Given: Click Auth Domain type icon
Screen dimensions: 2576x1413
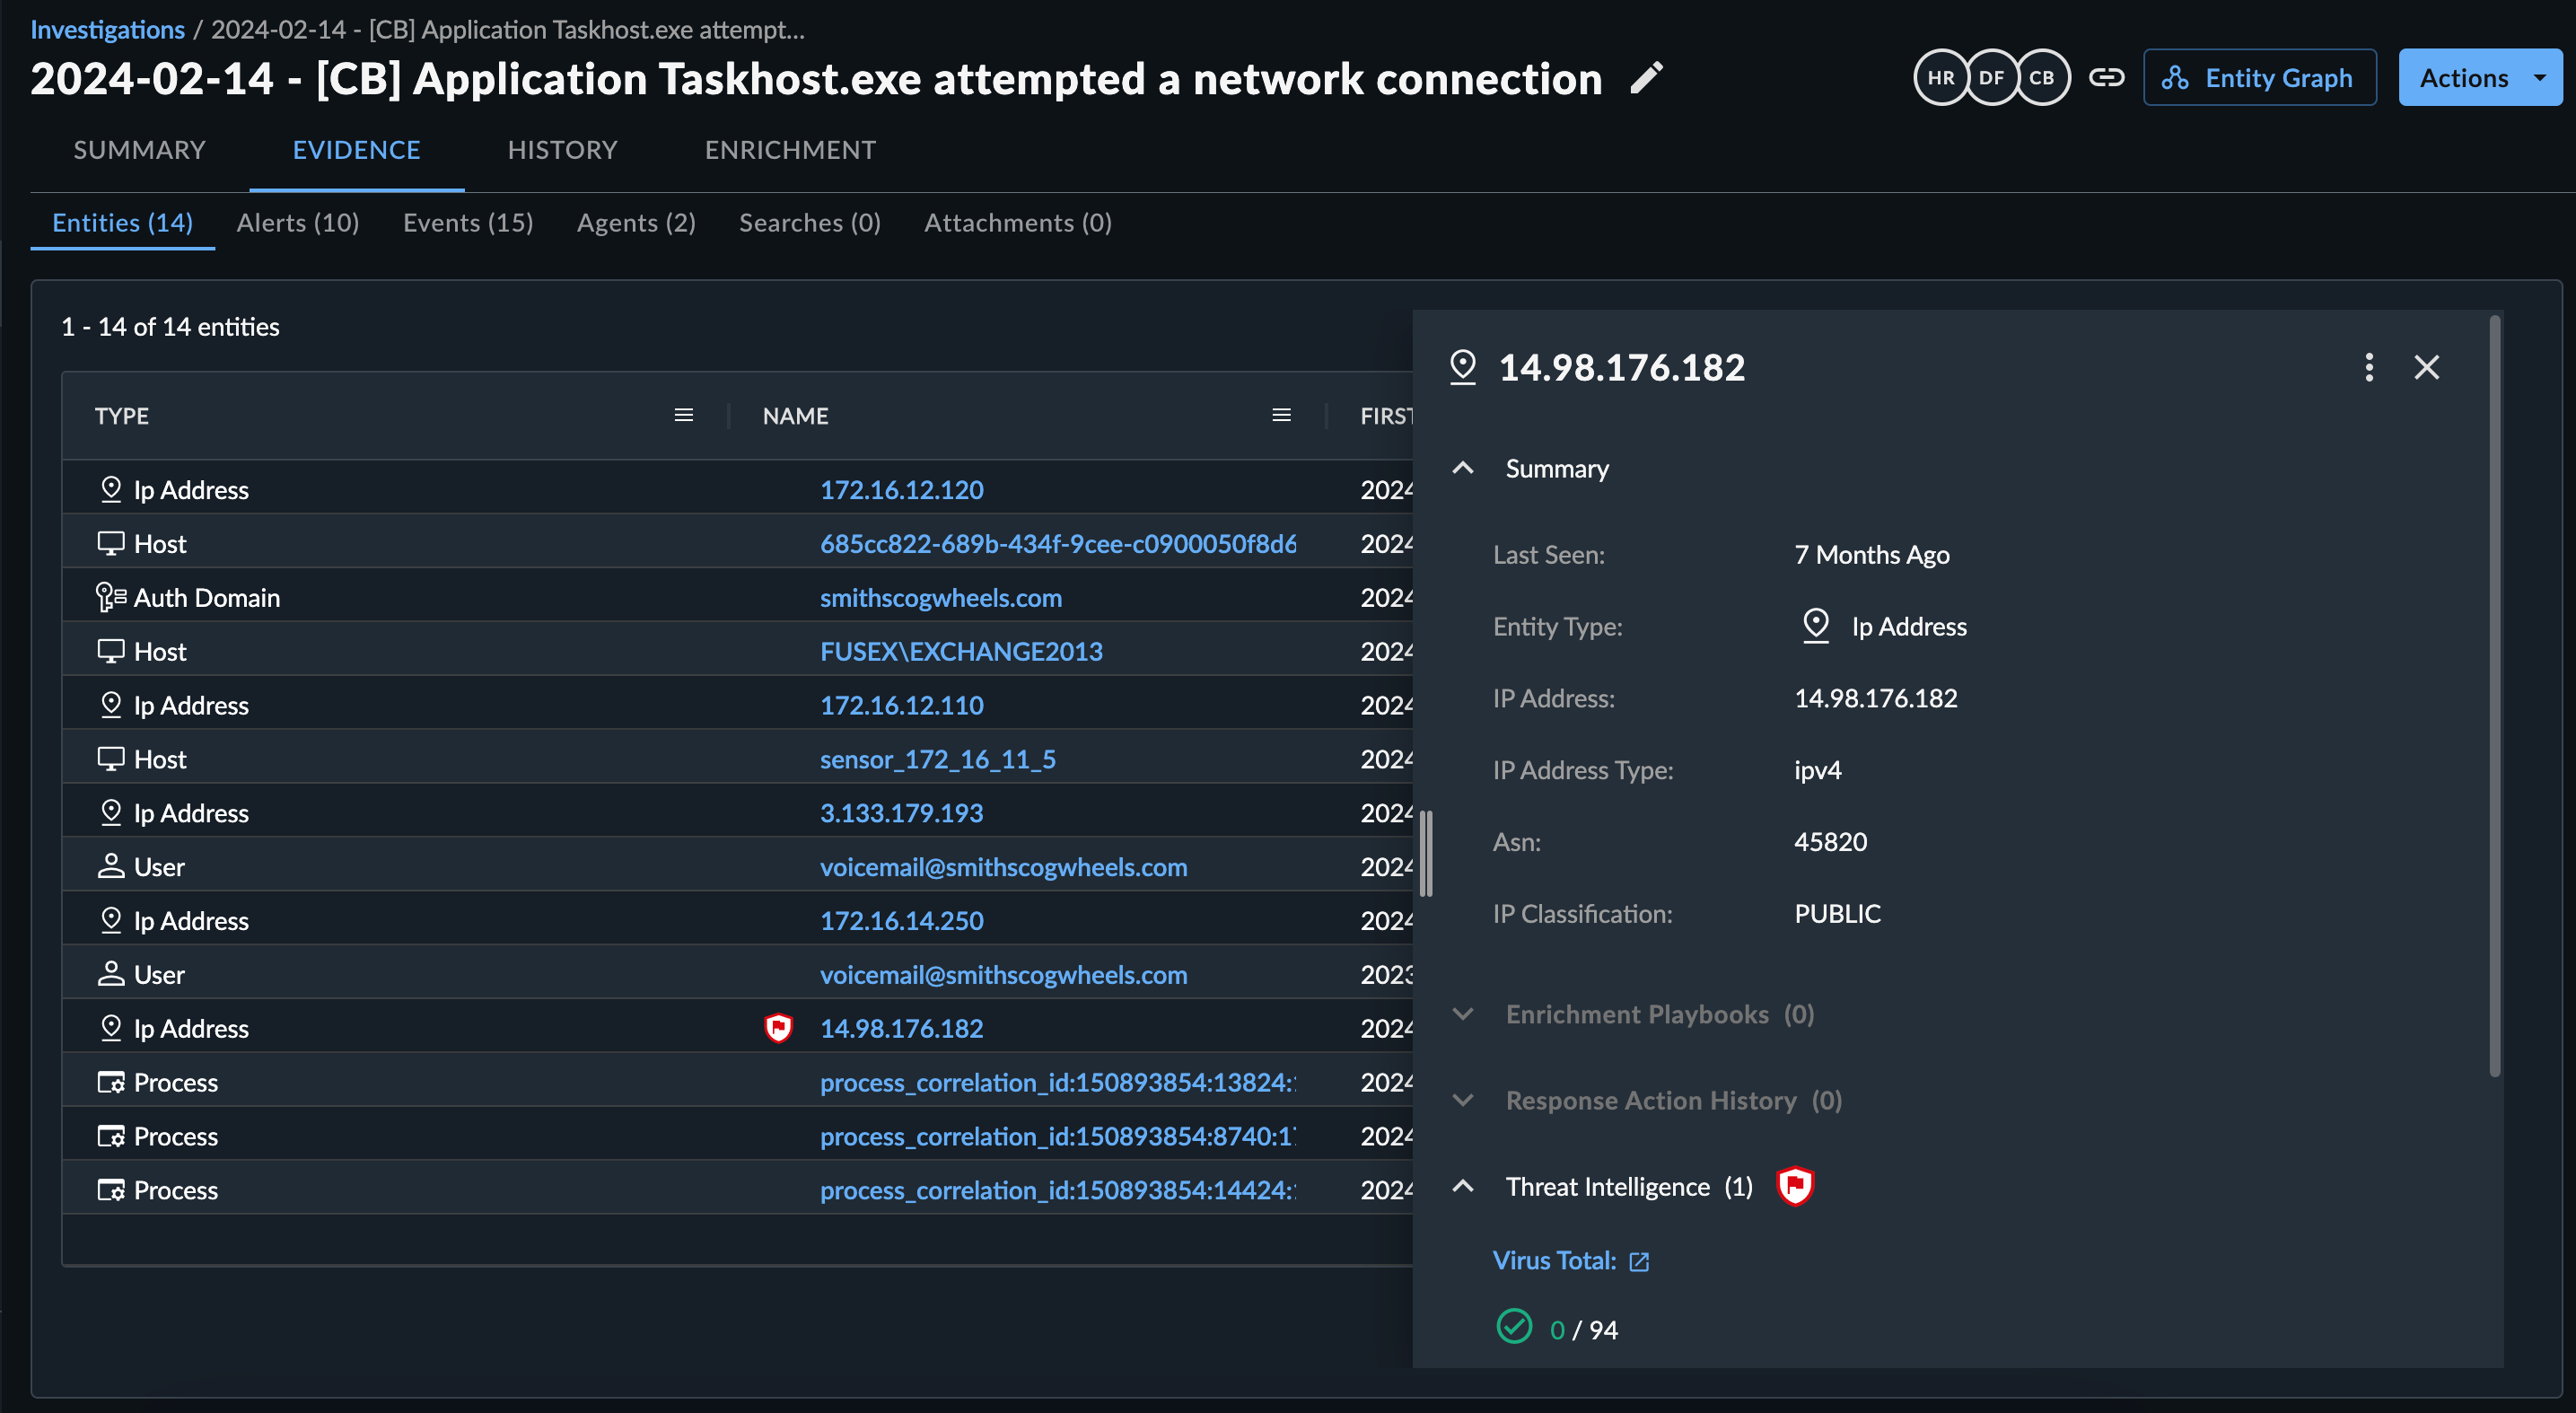Looking at the screenshot, I should [111, 597].
